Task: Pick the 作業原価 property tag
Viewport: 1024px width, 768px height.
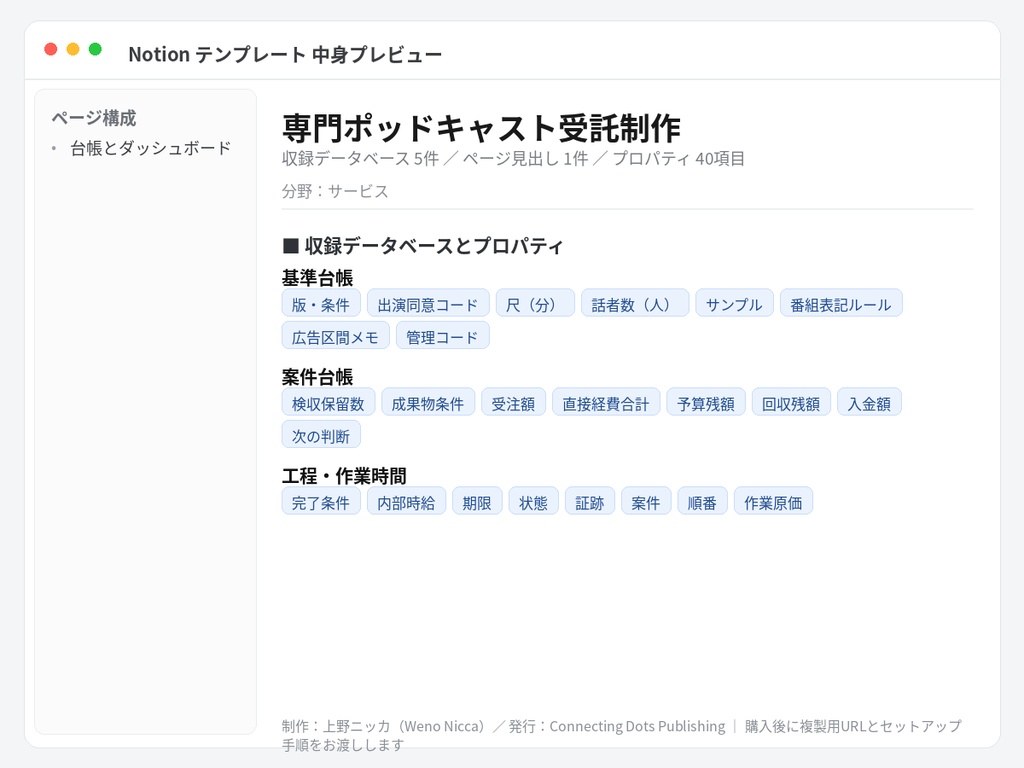Action: click(x=773, y=501)
